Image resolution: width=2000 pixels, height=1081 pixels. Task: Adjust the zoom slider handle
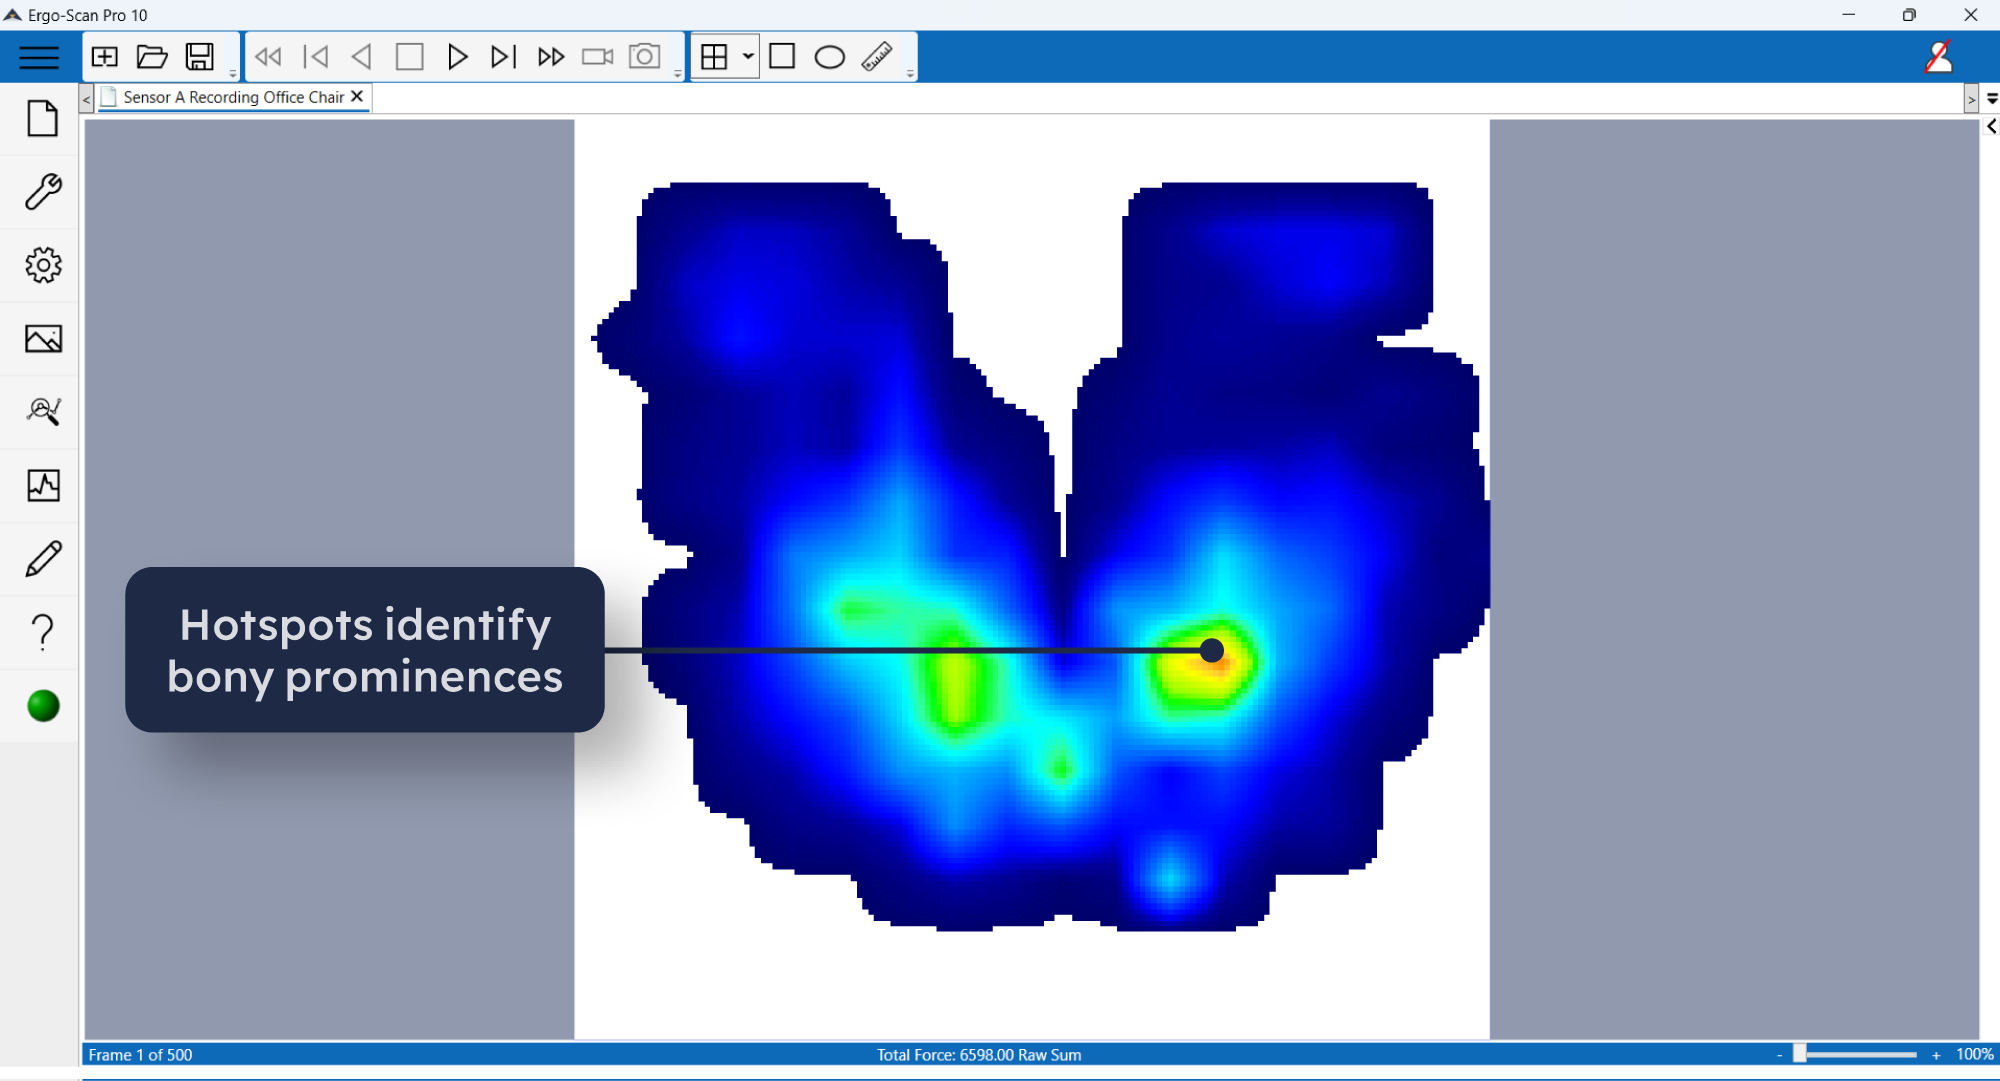point(1800,1054)
